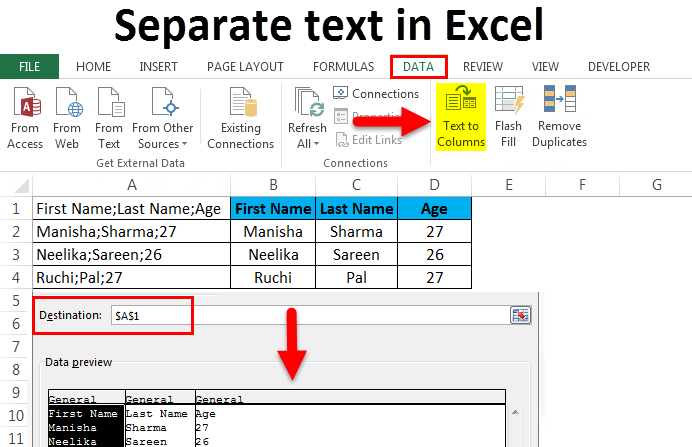
Task: Select column C header
Action: [x=357, y=184]
